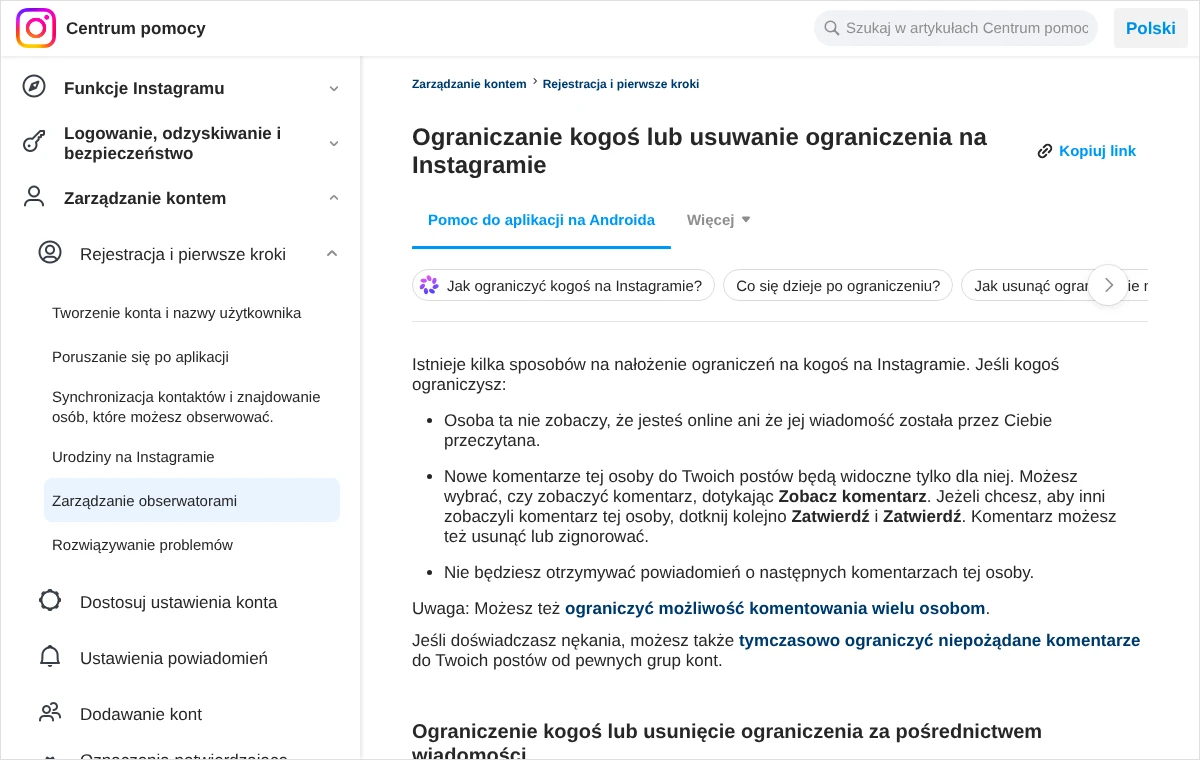Follow Zarządzanie kontem breadcrumb link
Viewport: 1200px width, 760px height.
[x=469, y=84]
